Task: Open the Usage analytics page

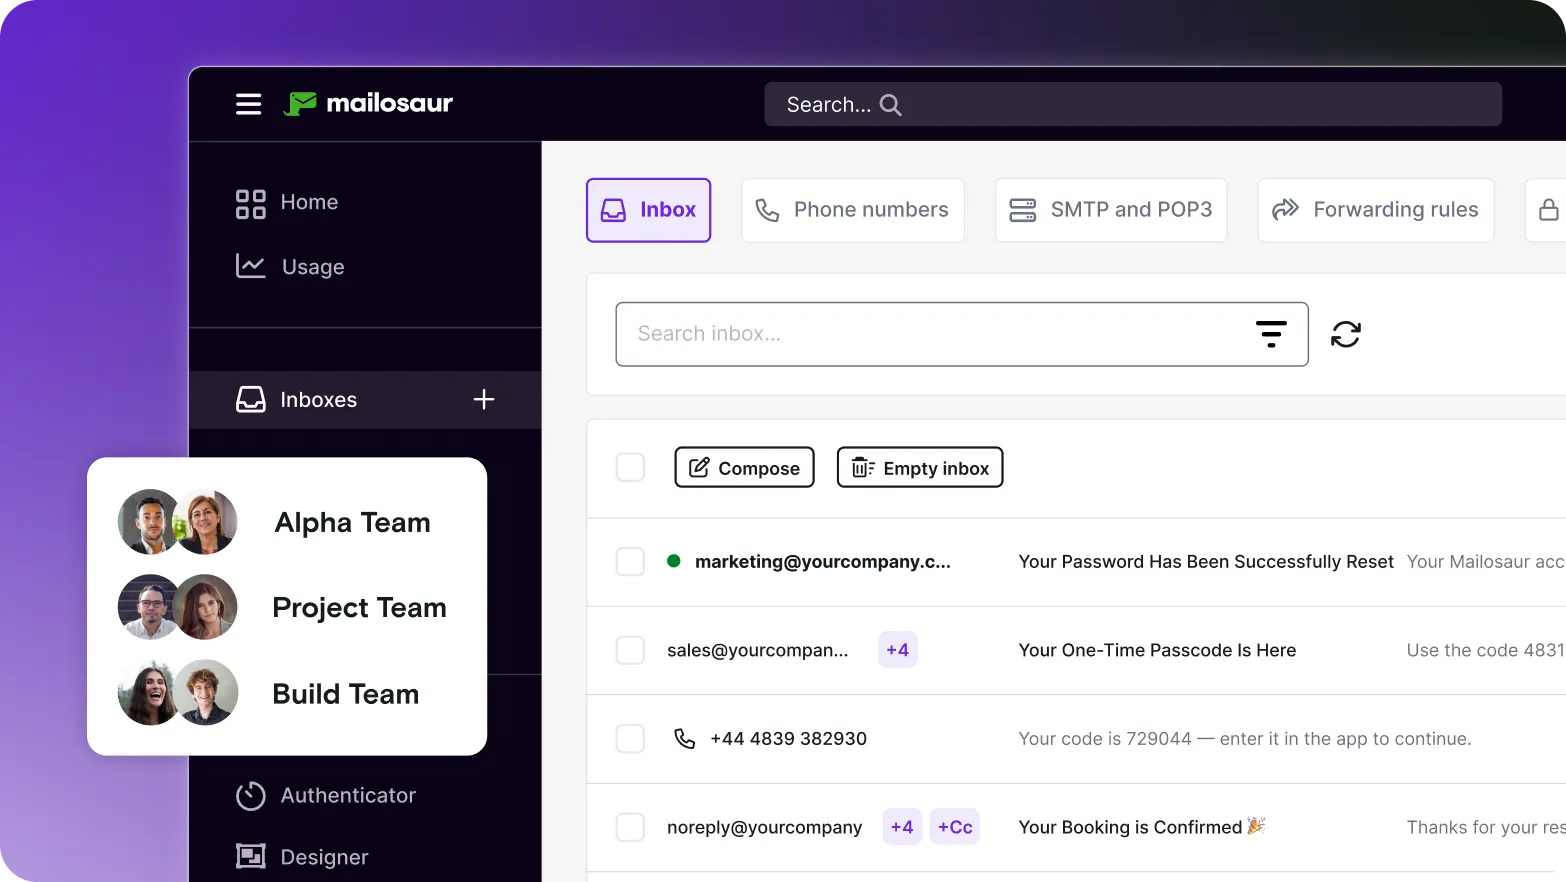Action: 313,266
